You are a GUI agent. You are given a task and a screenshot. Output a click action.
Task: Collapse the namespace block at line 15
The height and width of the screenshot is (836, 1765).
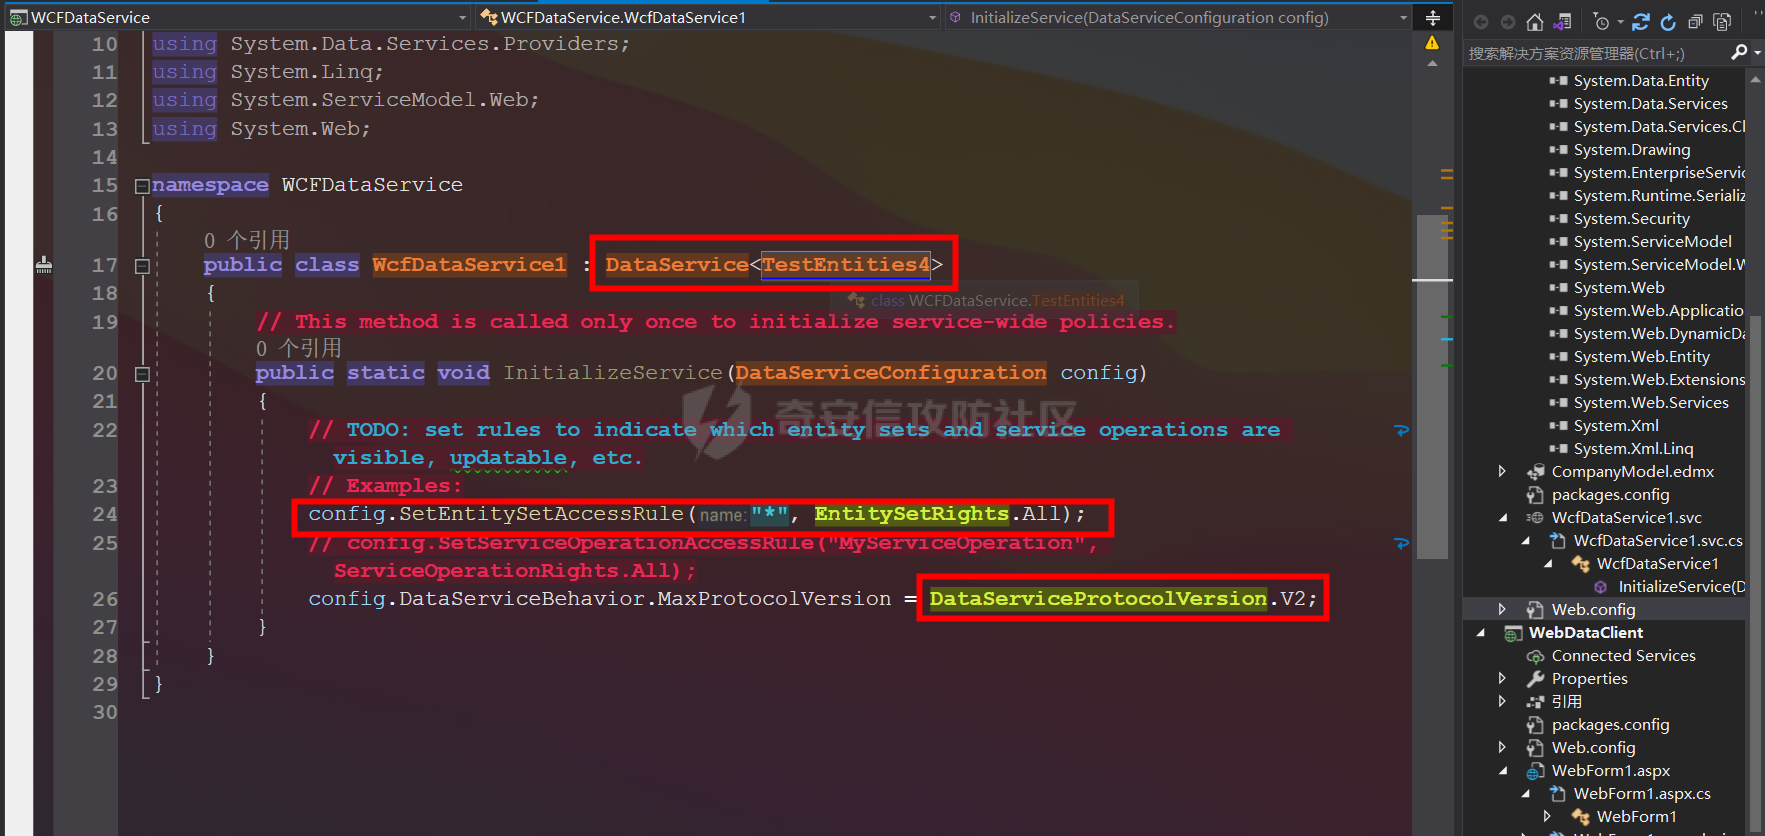pyautogui.click(x=142, y=186)
